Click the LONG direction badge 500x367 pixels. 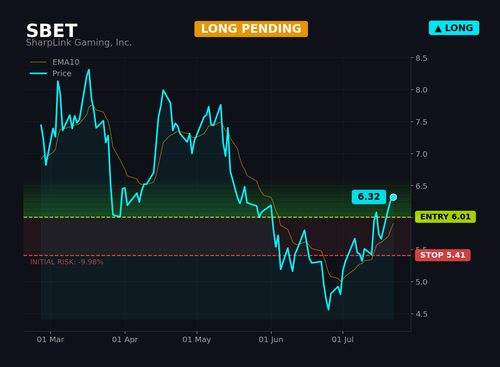click(454, 28)
